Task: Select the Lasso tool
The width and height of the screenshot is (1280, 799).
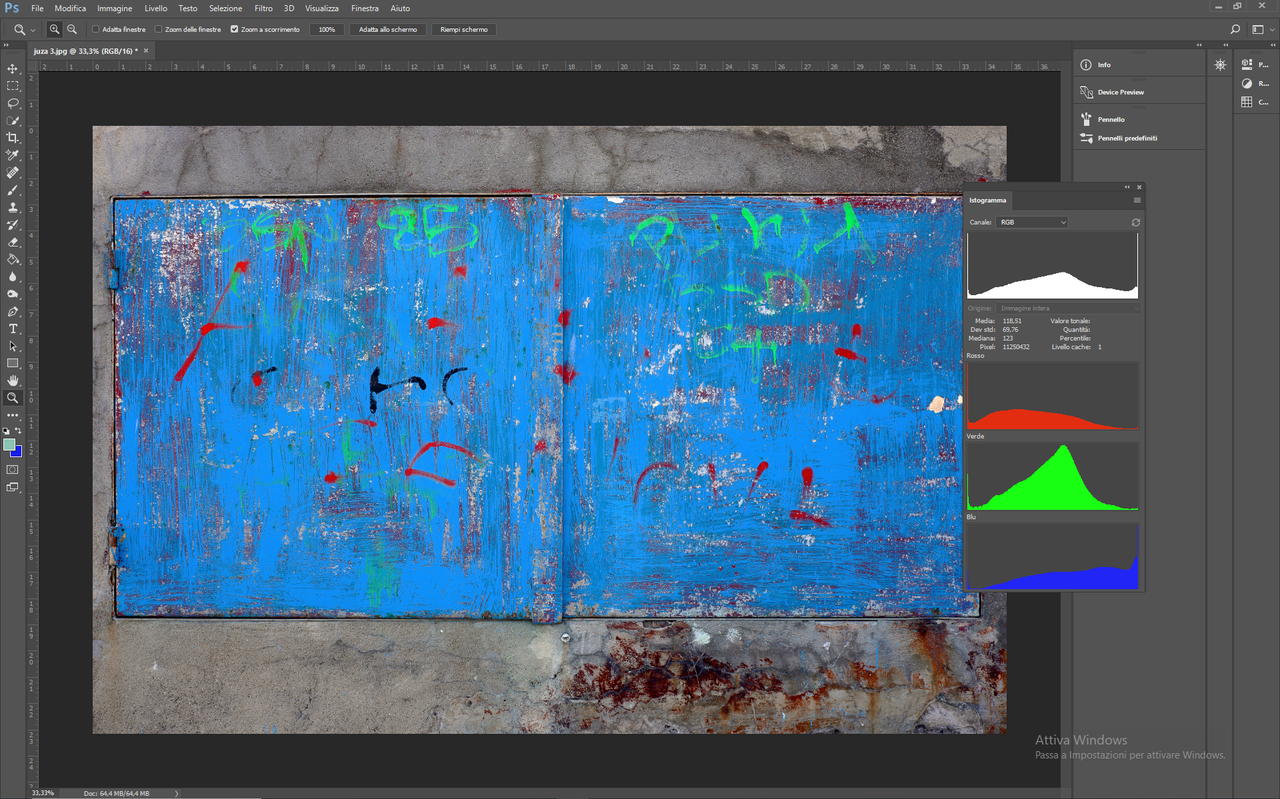Action: 13,103
